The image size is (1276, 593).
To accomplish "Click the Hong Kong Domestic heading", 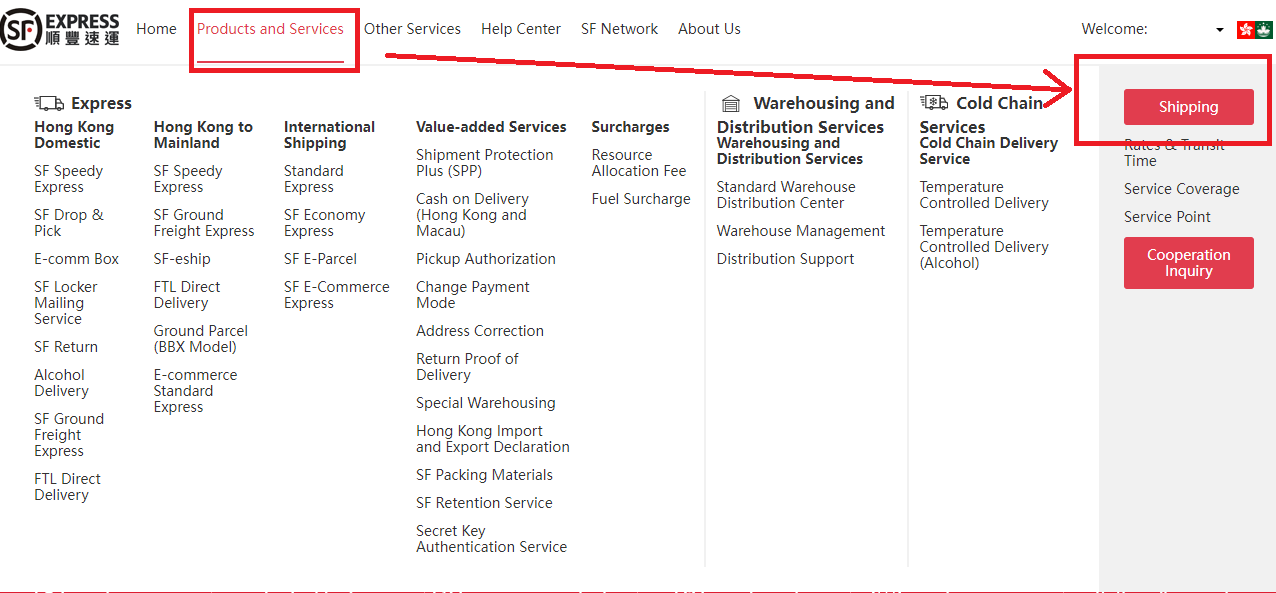I will pyautogui.click(x=74, y=135).
